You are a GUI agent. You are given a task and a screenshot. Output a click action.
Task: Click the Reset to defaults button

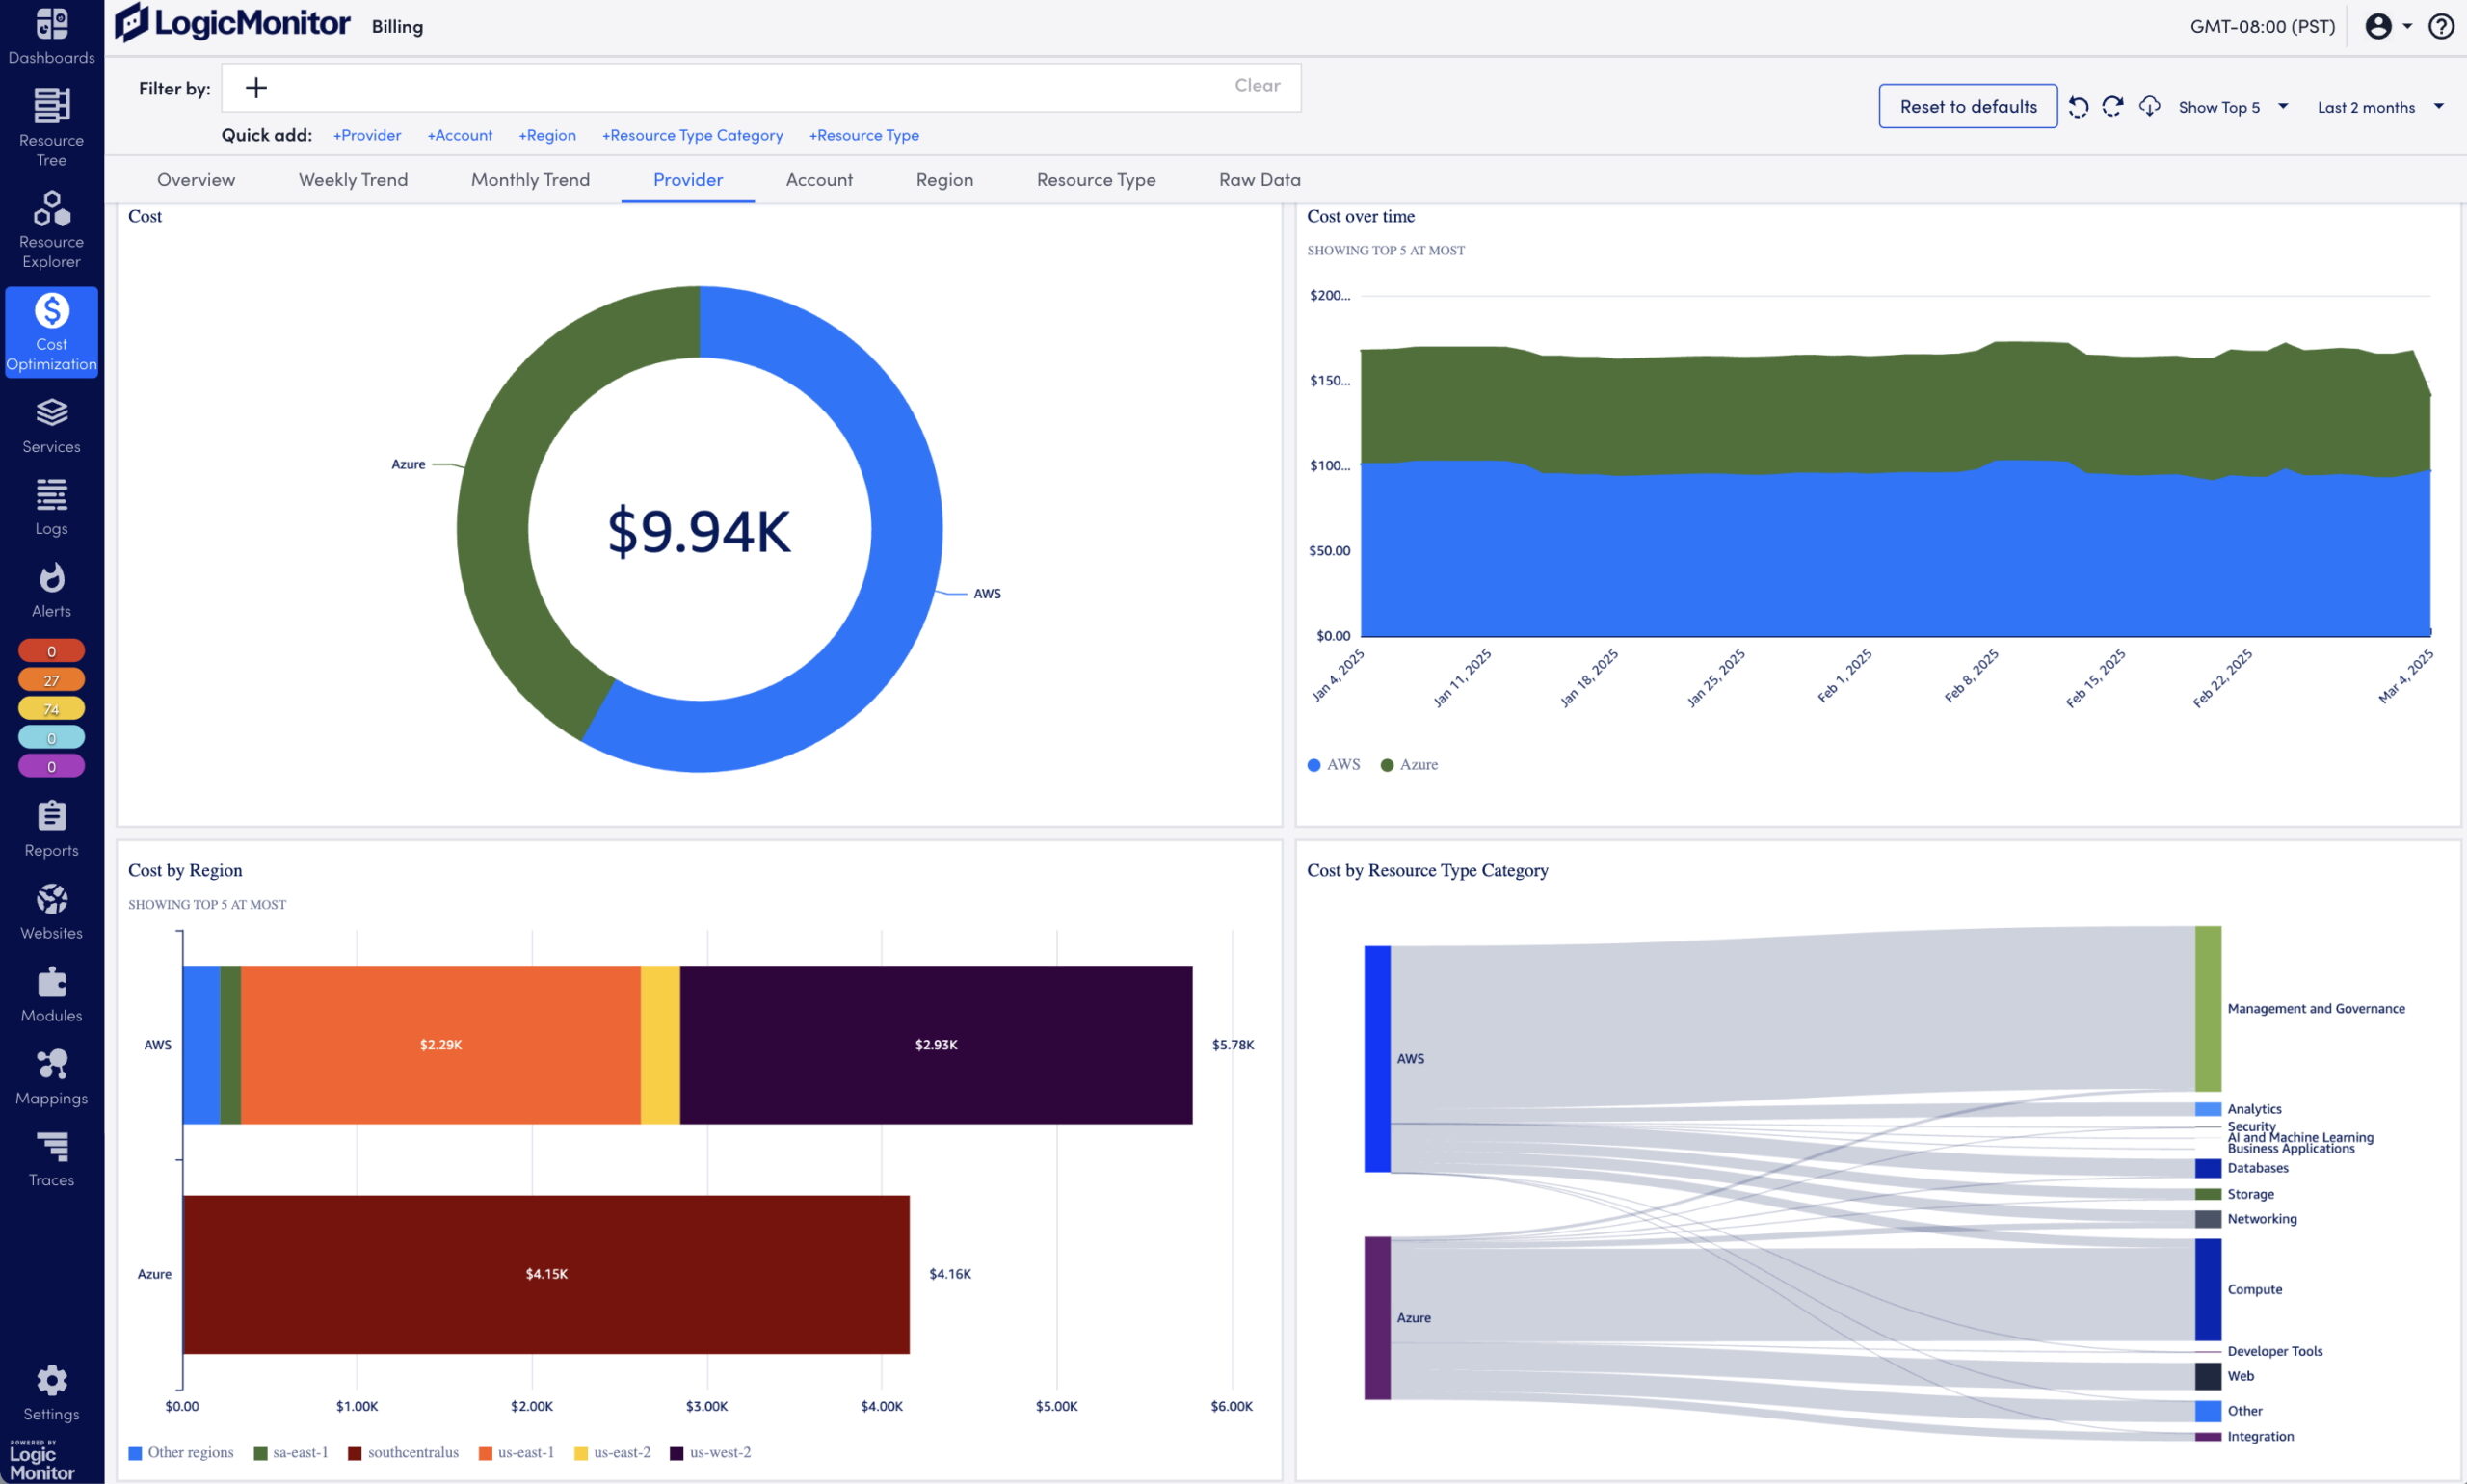pyautogui.click(x=1967, y=106)
